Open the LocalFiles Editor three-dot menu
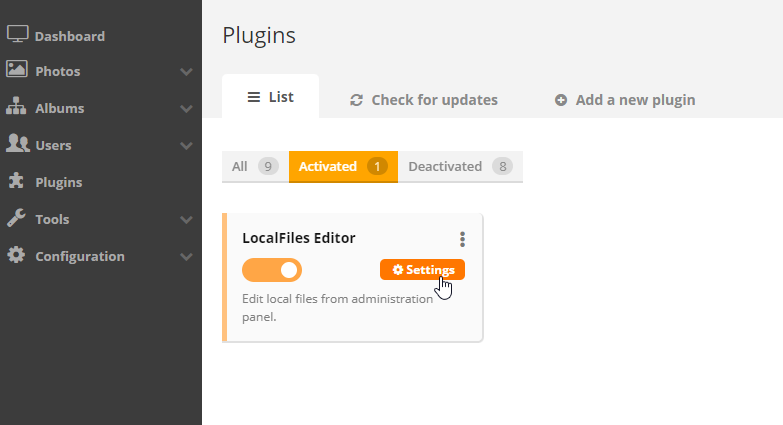The width and height of the screenshot is (783, 425). 462,239
